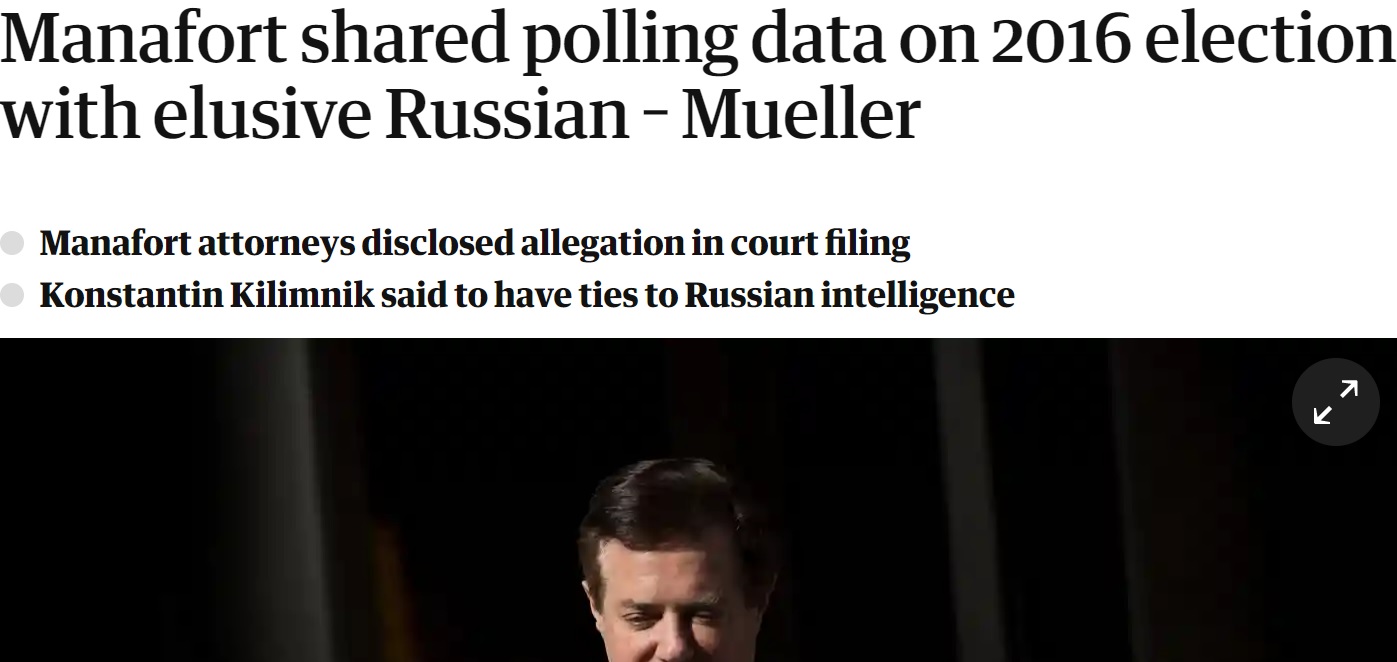The height and width of the screenshot is (662, 1397).
Task: Click the words 'elusive Russian' in headline
Action: (x=390, y=113)
